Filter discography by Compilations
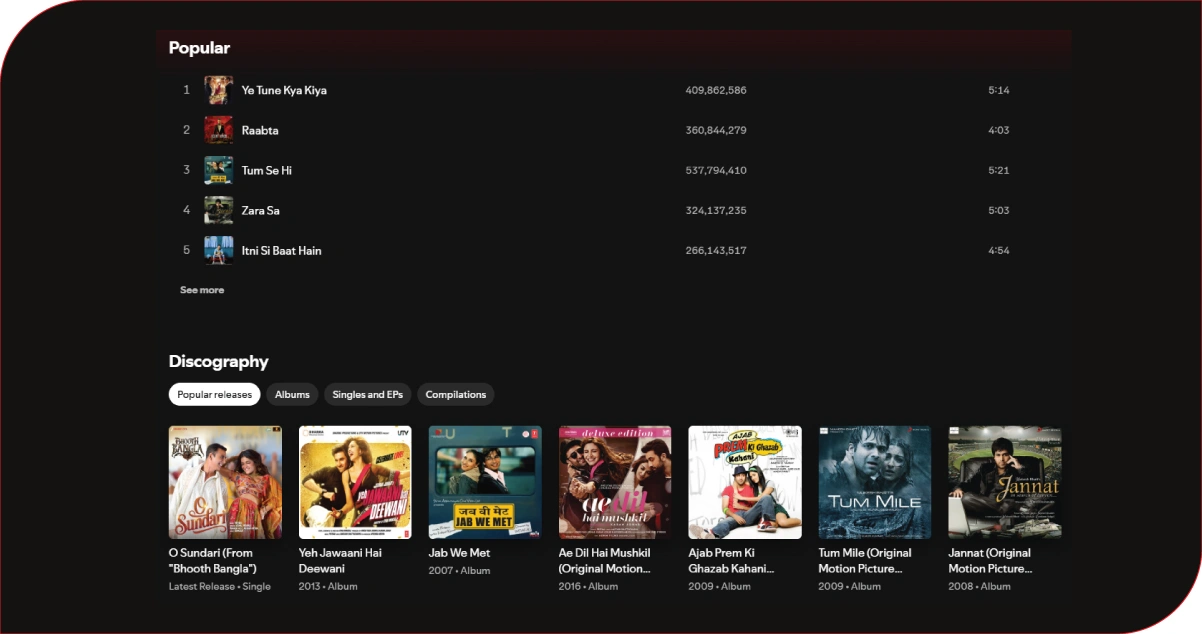The width and height of the screenshot is (1202, 634). (455, 395)
